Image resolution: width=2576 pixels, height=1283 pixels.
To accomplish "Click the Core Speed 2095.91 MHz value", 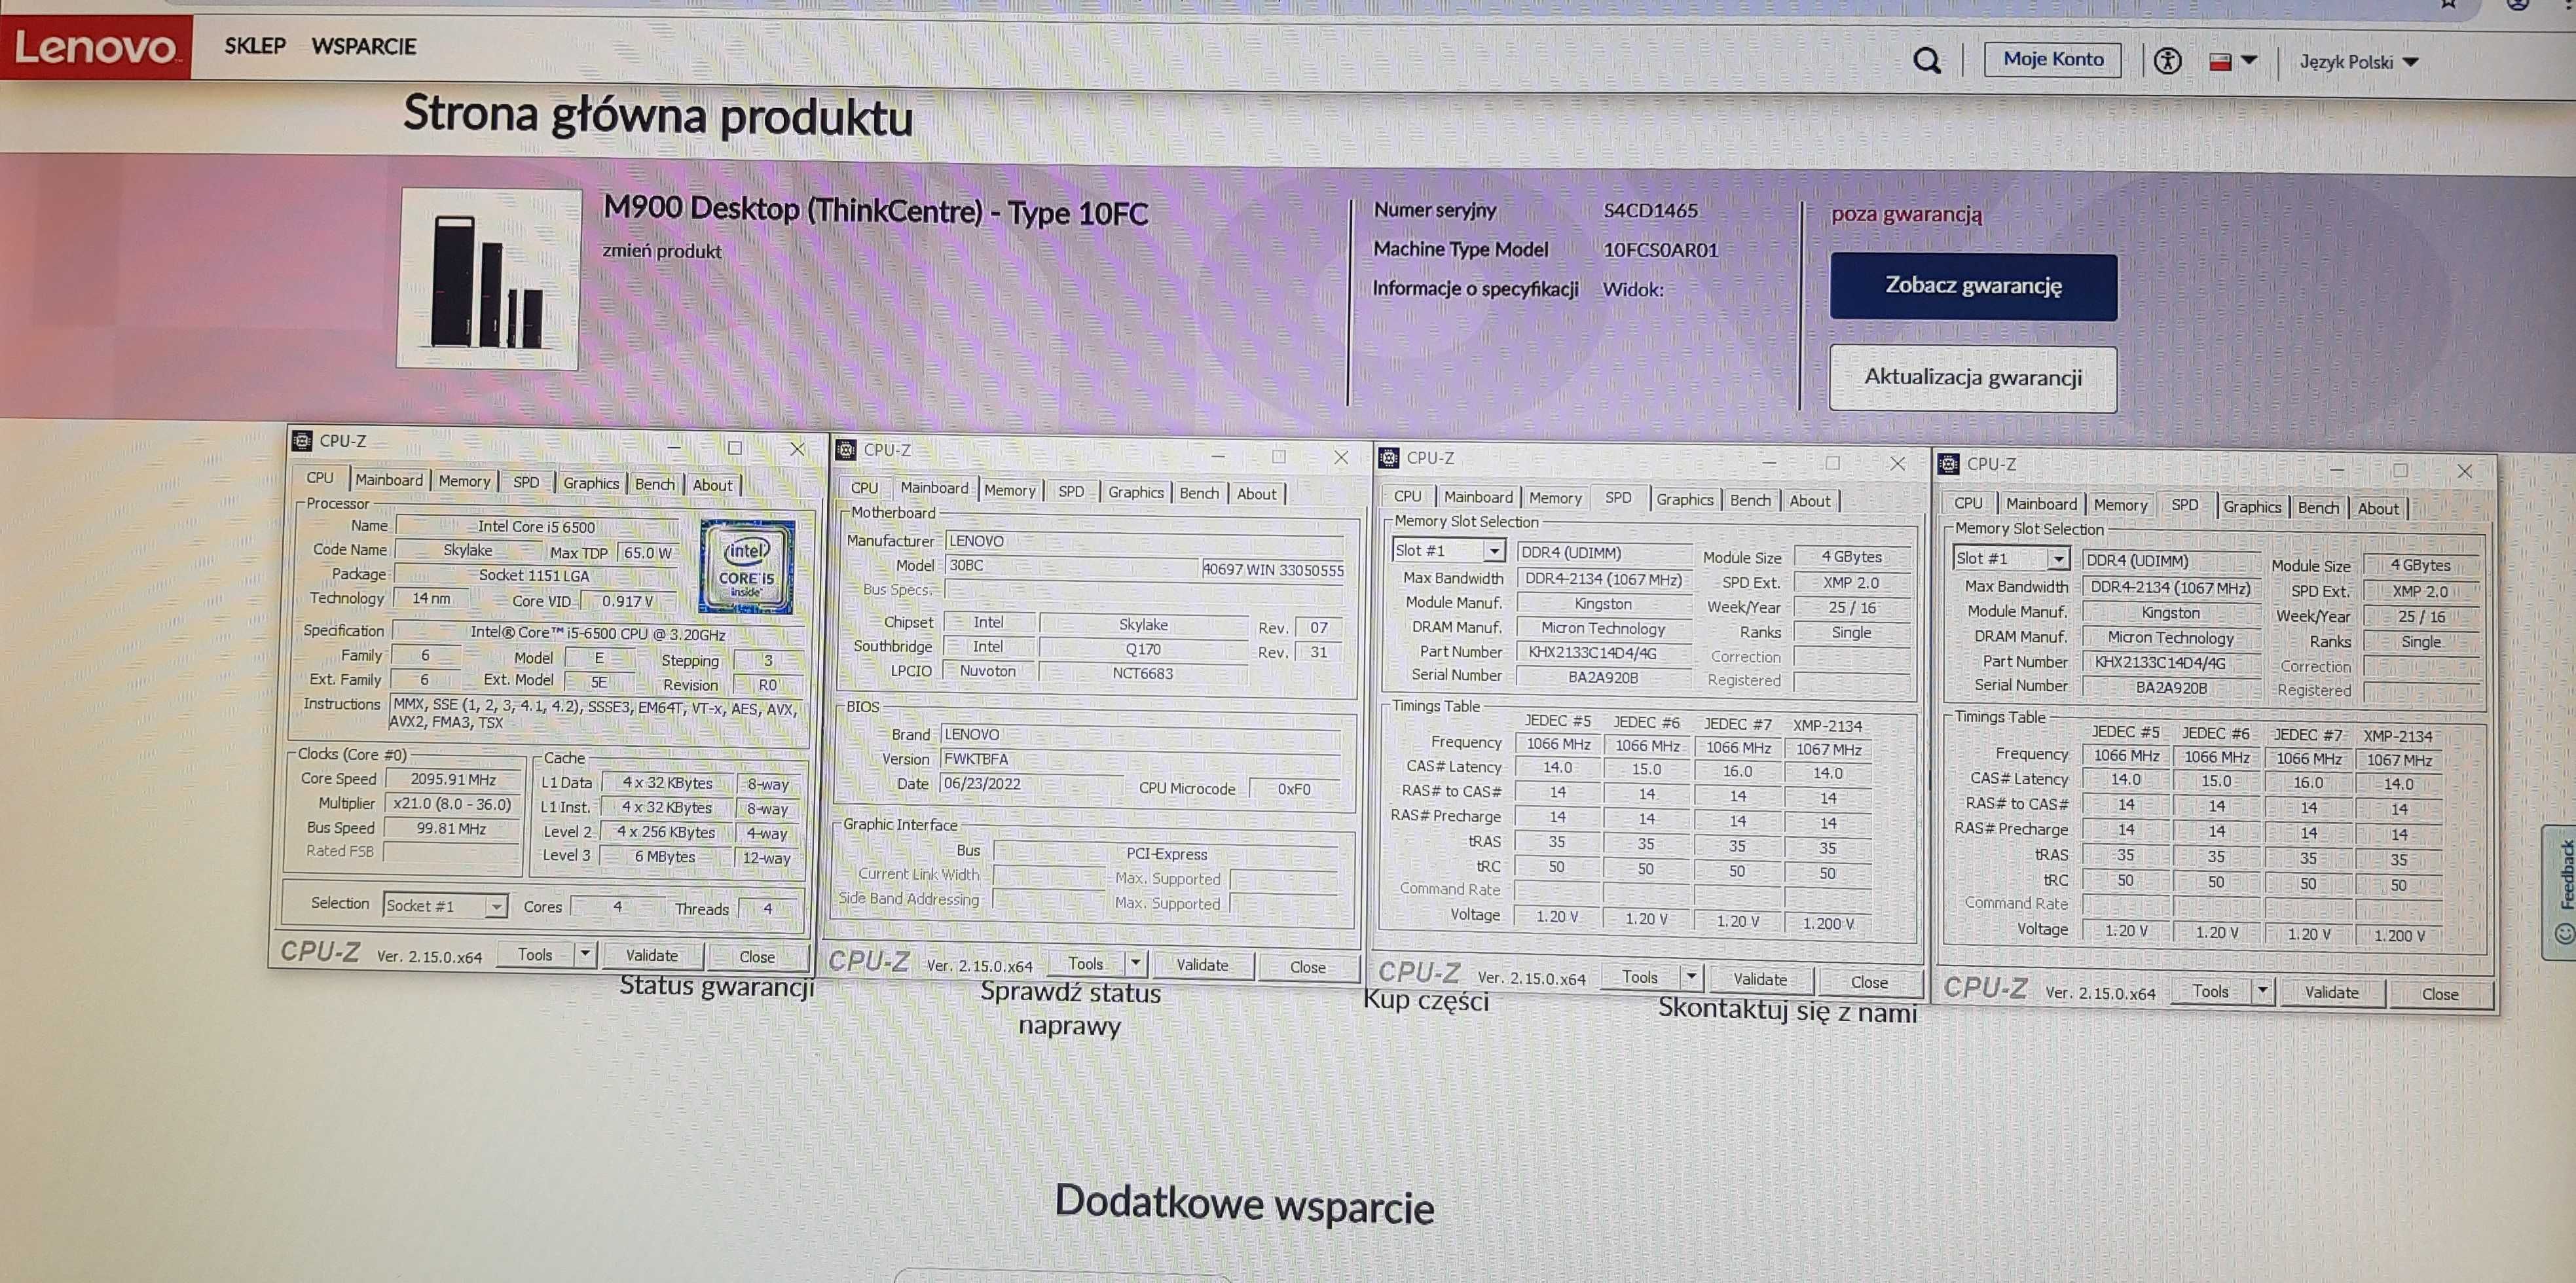I will click(x=452, y=779).
